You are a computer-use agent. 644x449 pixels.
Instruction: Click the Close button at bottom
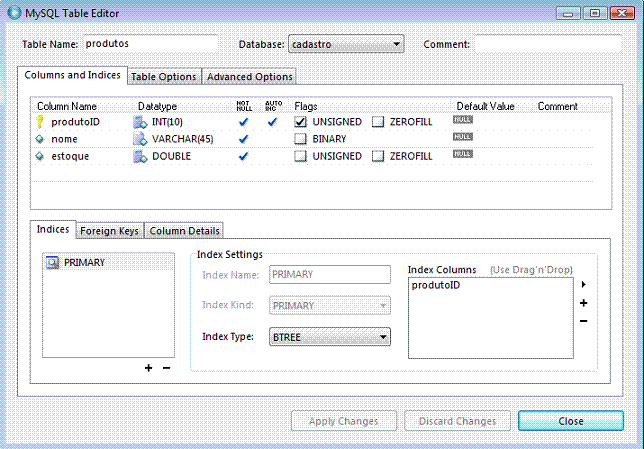[x=571, y=421]
